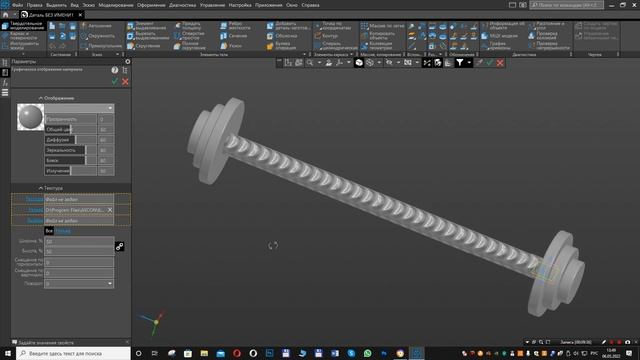
Task: Click the Windows taskbar search box
Action: point(74,353)
